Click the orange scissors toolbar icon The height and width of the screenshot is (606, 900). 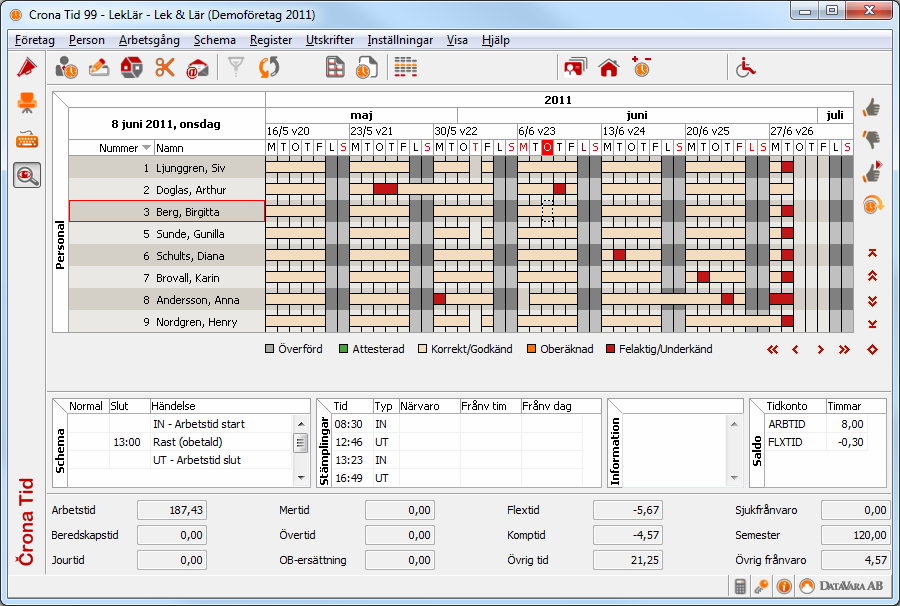coord(165,68)
